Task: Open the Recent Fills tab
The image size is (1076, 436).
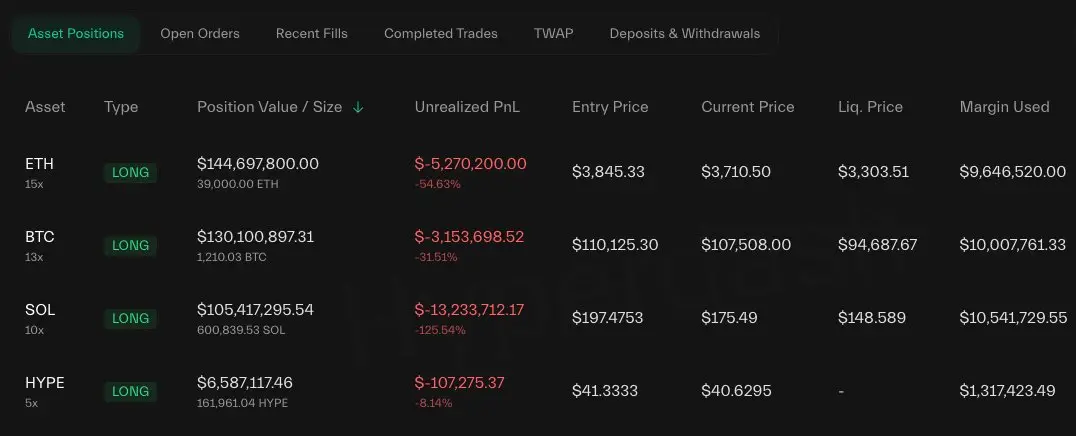Action: (x=312, y=33)
